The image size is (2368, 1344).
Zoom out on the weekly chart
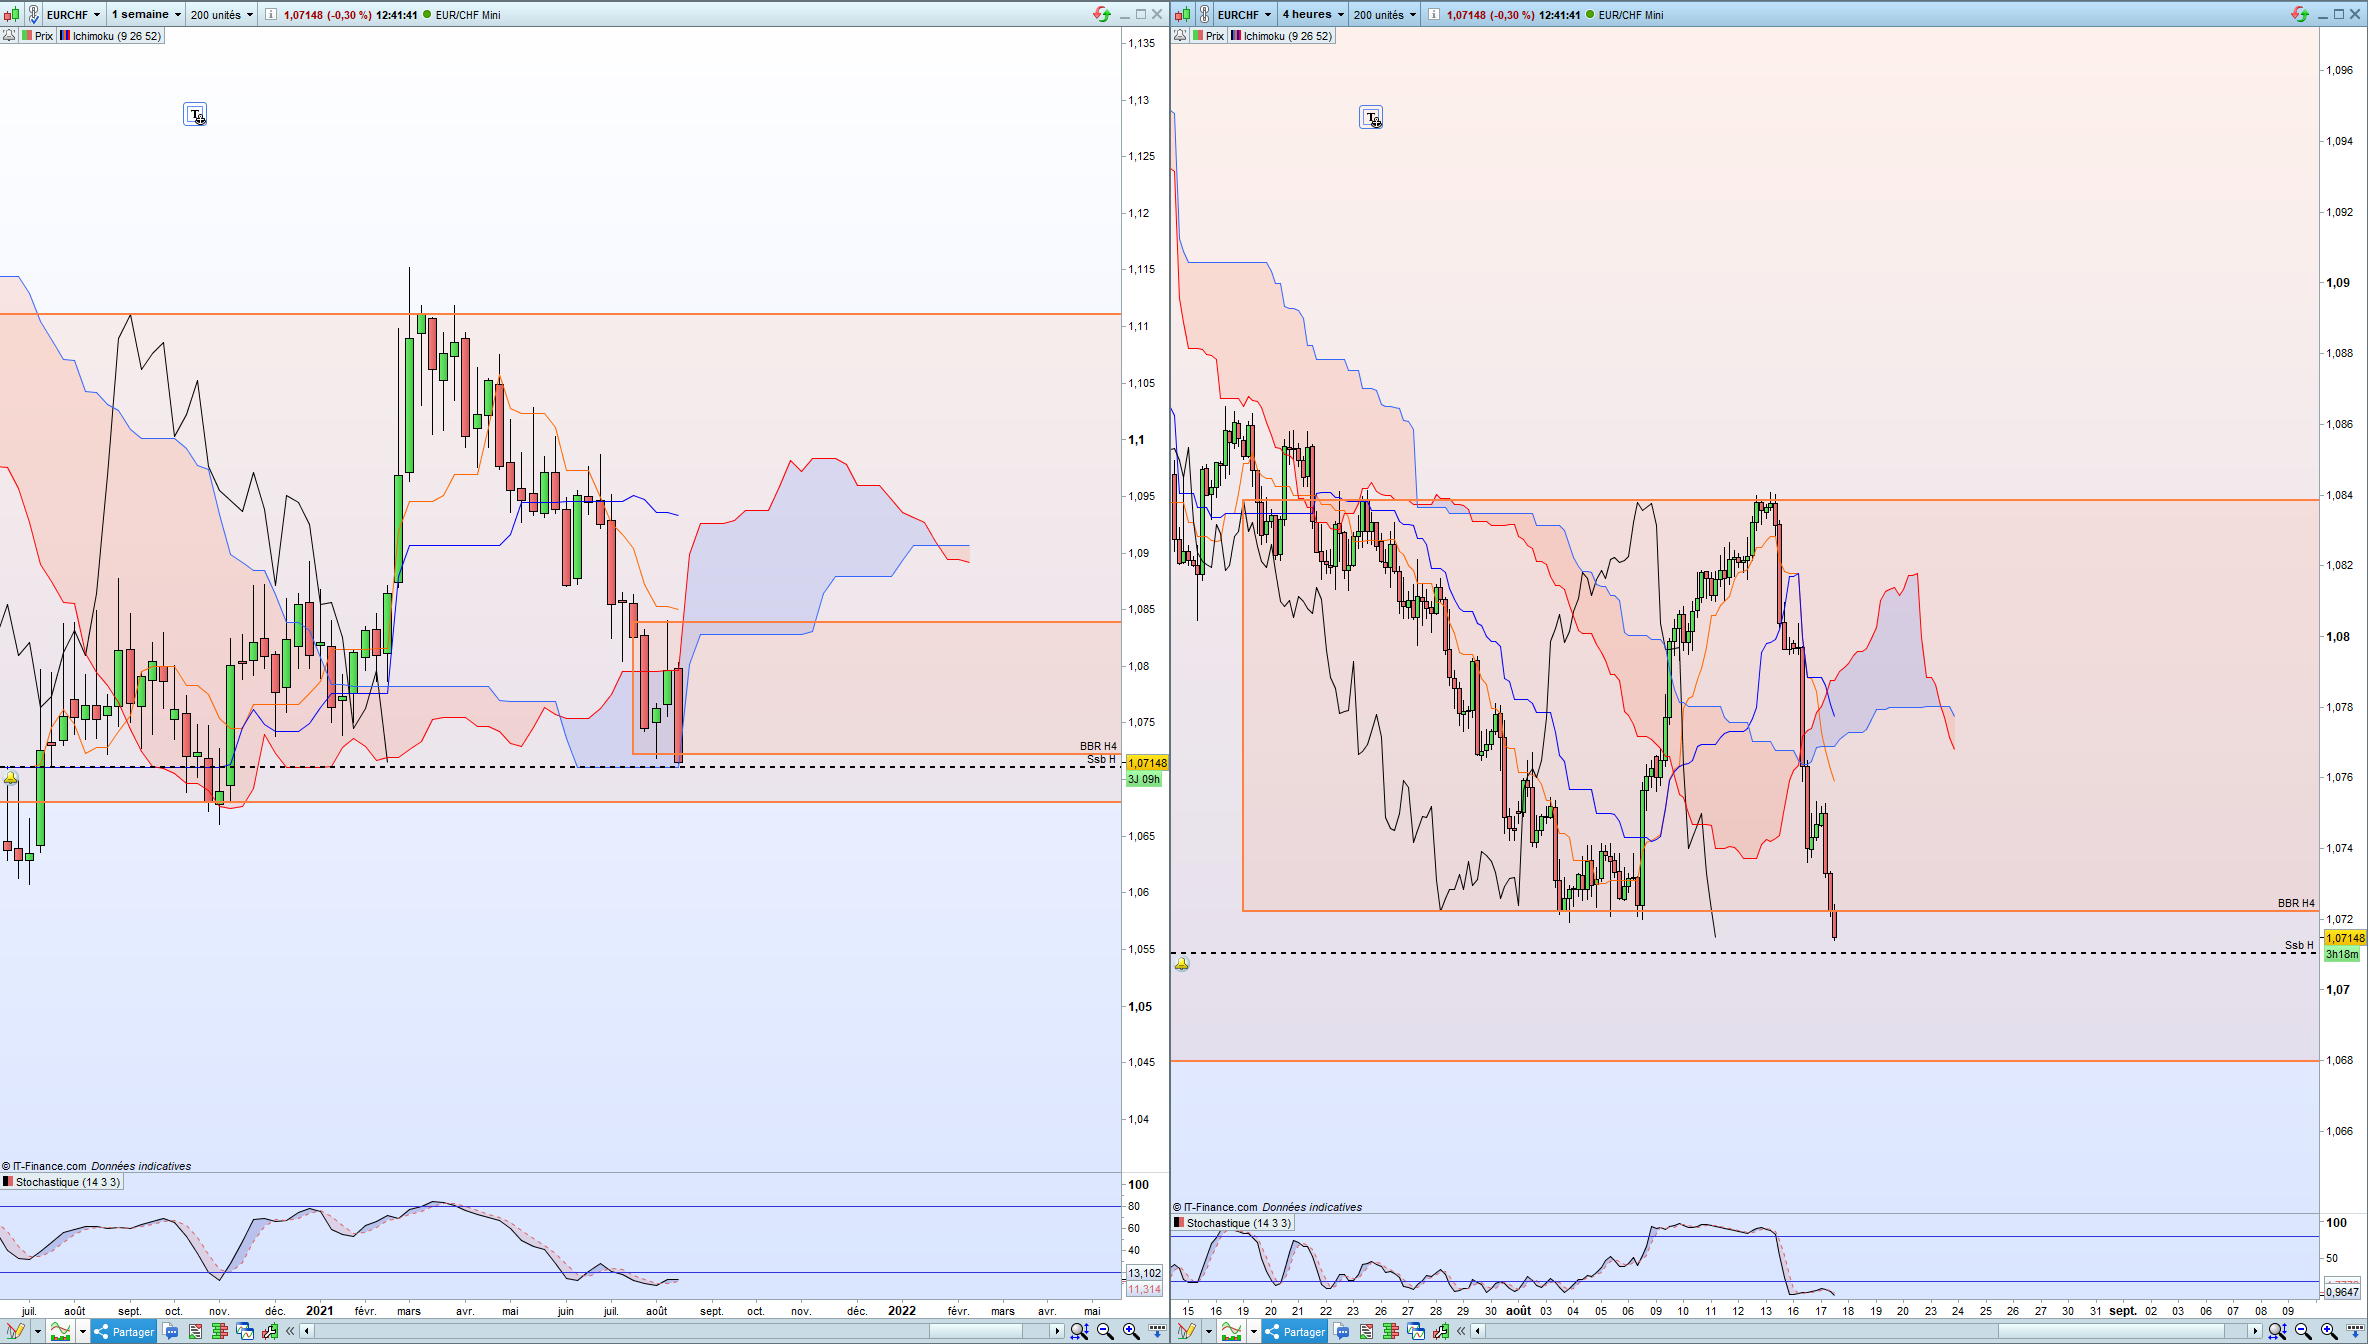[x=1105, y=1331]
